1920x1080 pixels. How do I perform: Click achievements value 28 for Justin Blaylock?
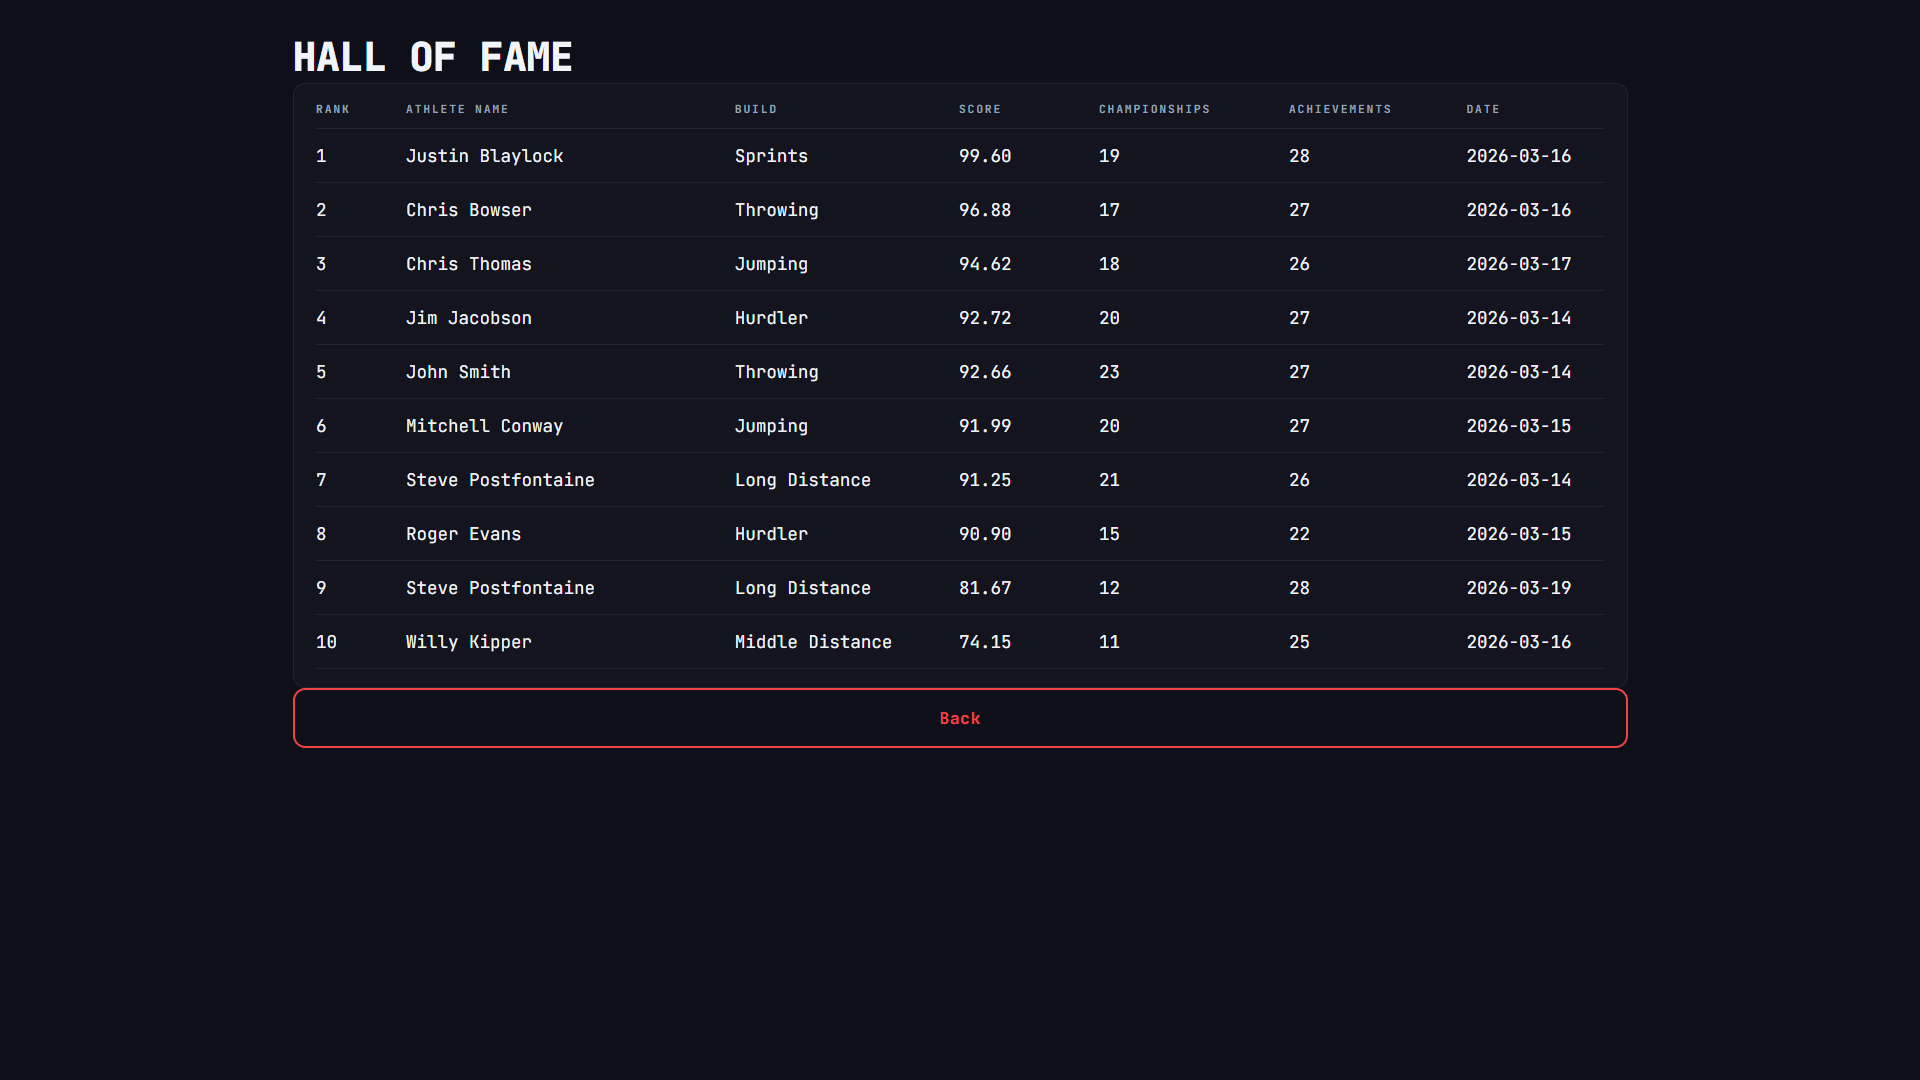pyautogui.click(x=1299, y=156)
